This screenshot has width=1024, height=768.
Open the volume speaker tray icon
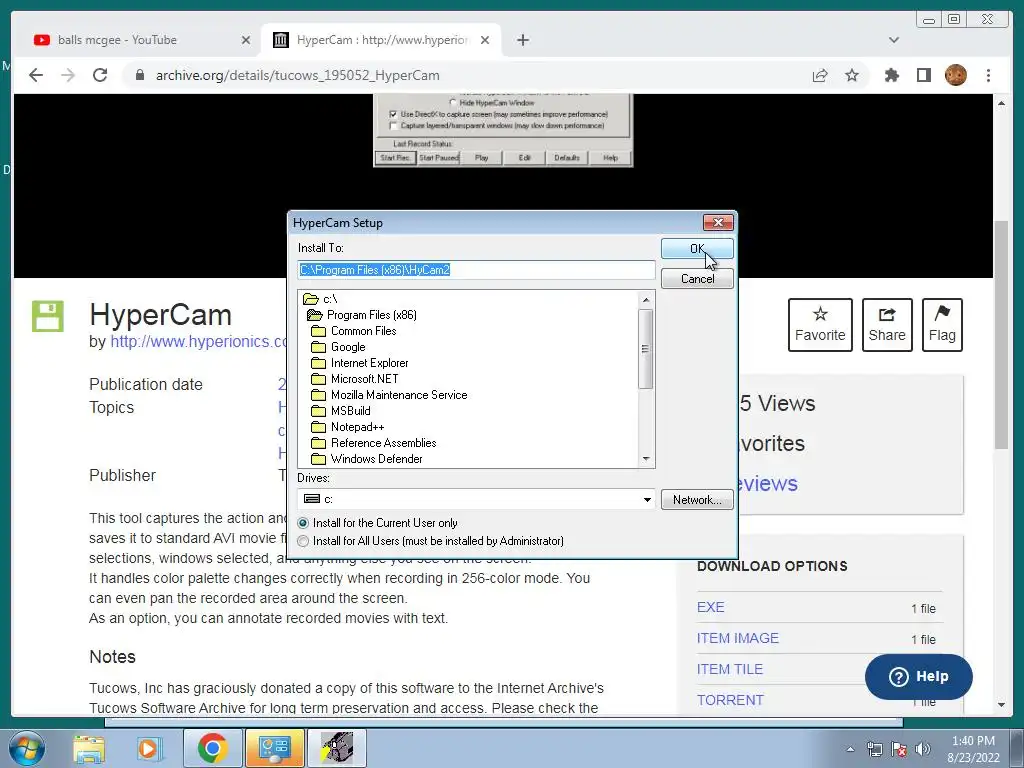(922, 750)
